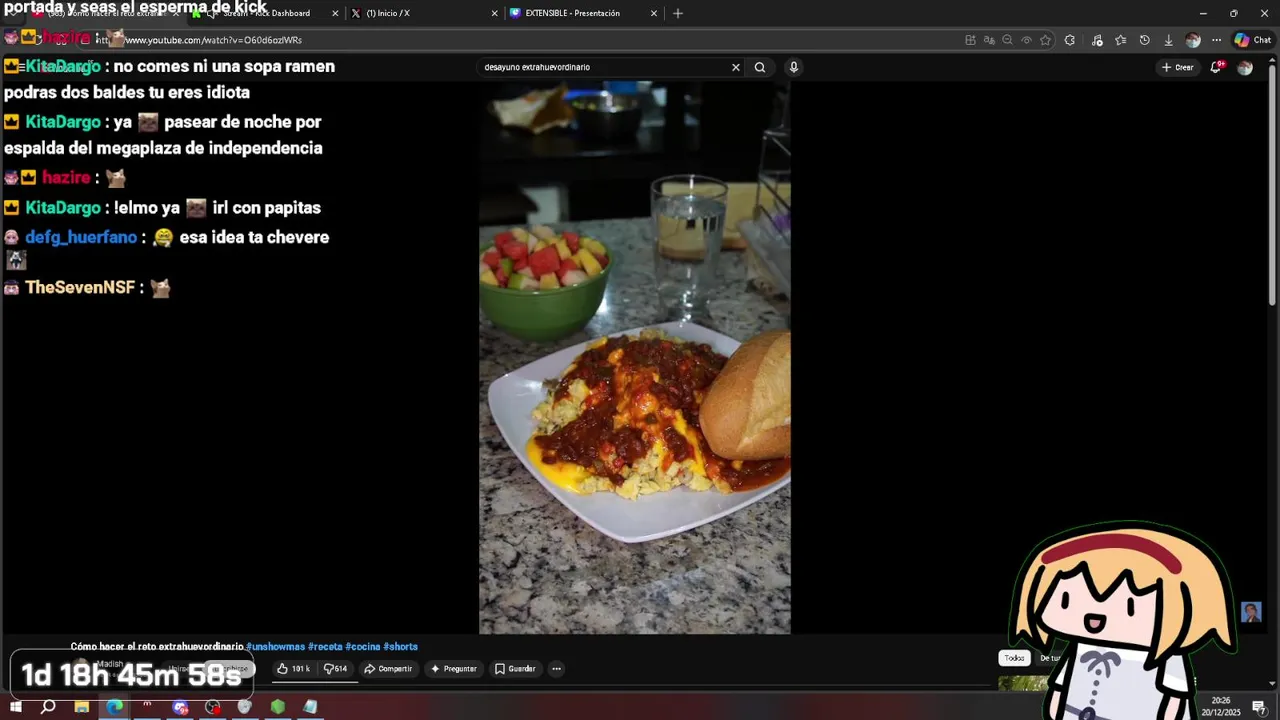The height and width of the screenshot is (720, 1280).
Task: Click the 'desayuno extrahuevordinario' search field
Action: click(x=605, y=67)
